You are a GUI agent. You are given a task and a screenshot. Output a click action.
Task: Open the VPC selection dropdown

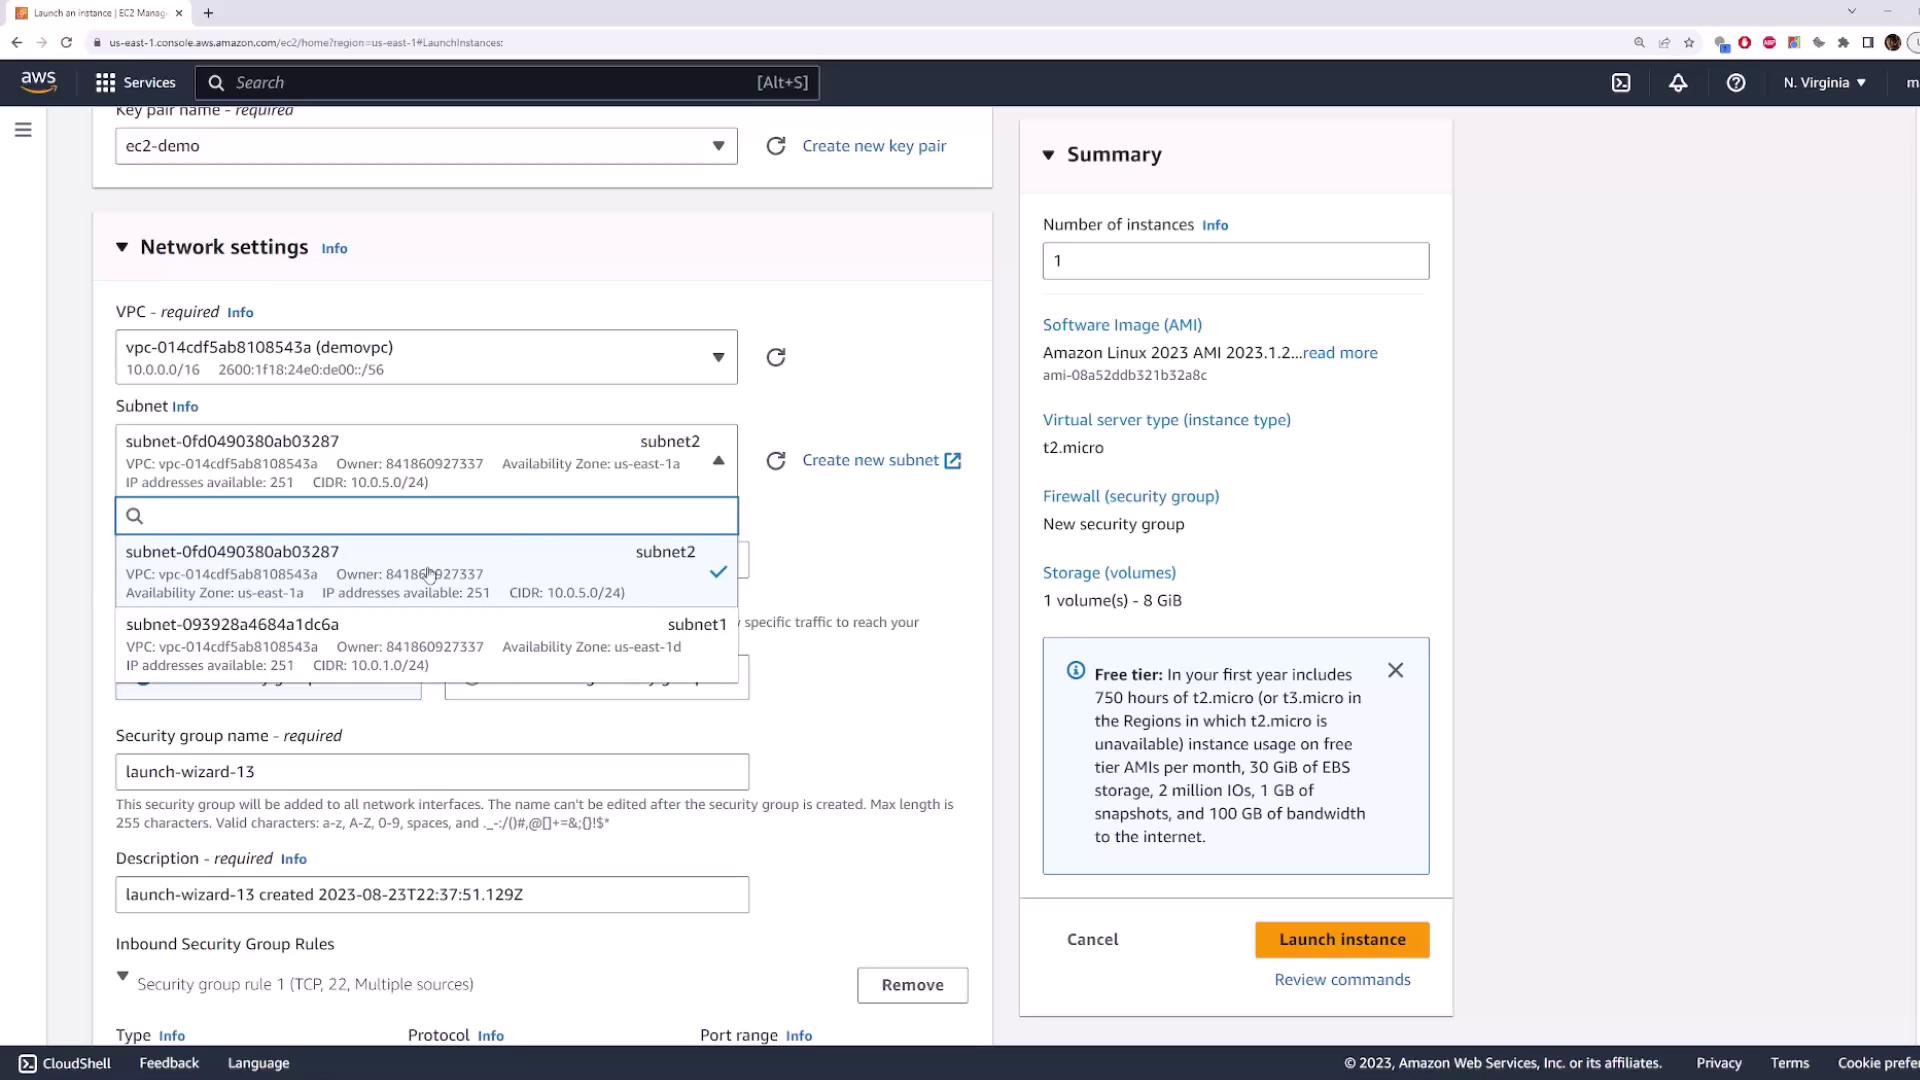(x=426, y=358)
